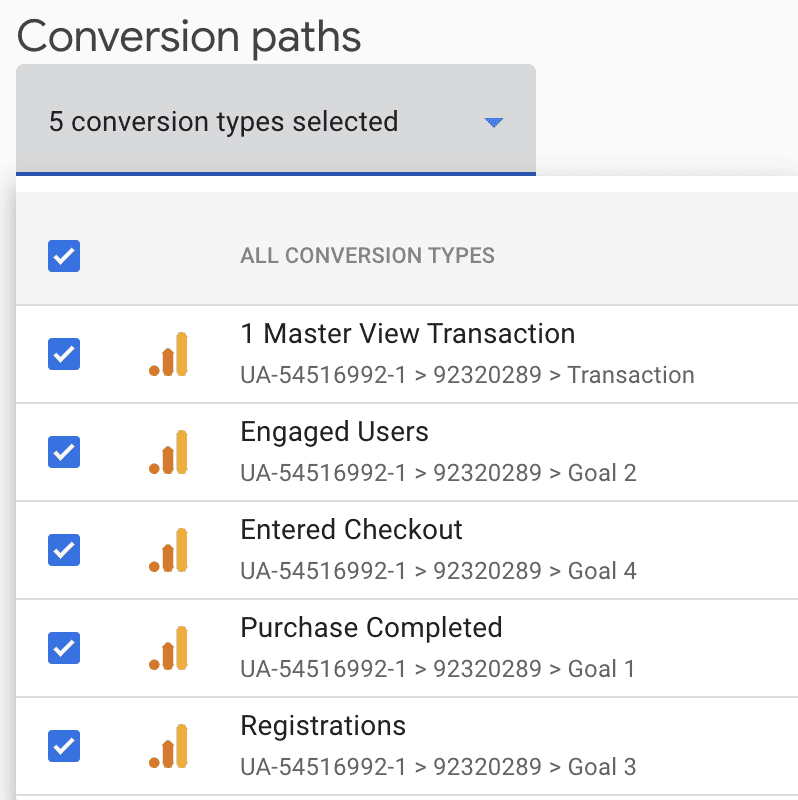
Task: Click the ALL CONVERSION TYPES header row
Action: click(x=367, y=256)
